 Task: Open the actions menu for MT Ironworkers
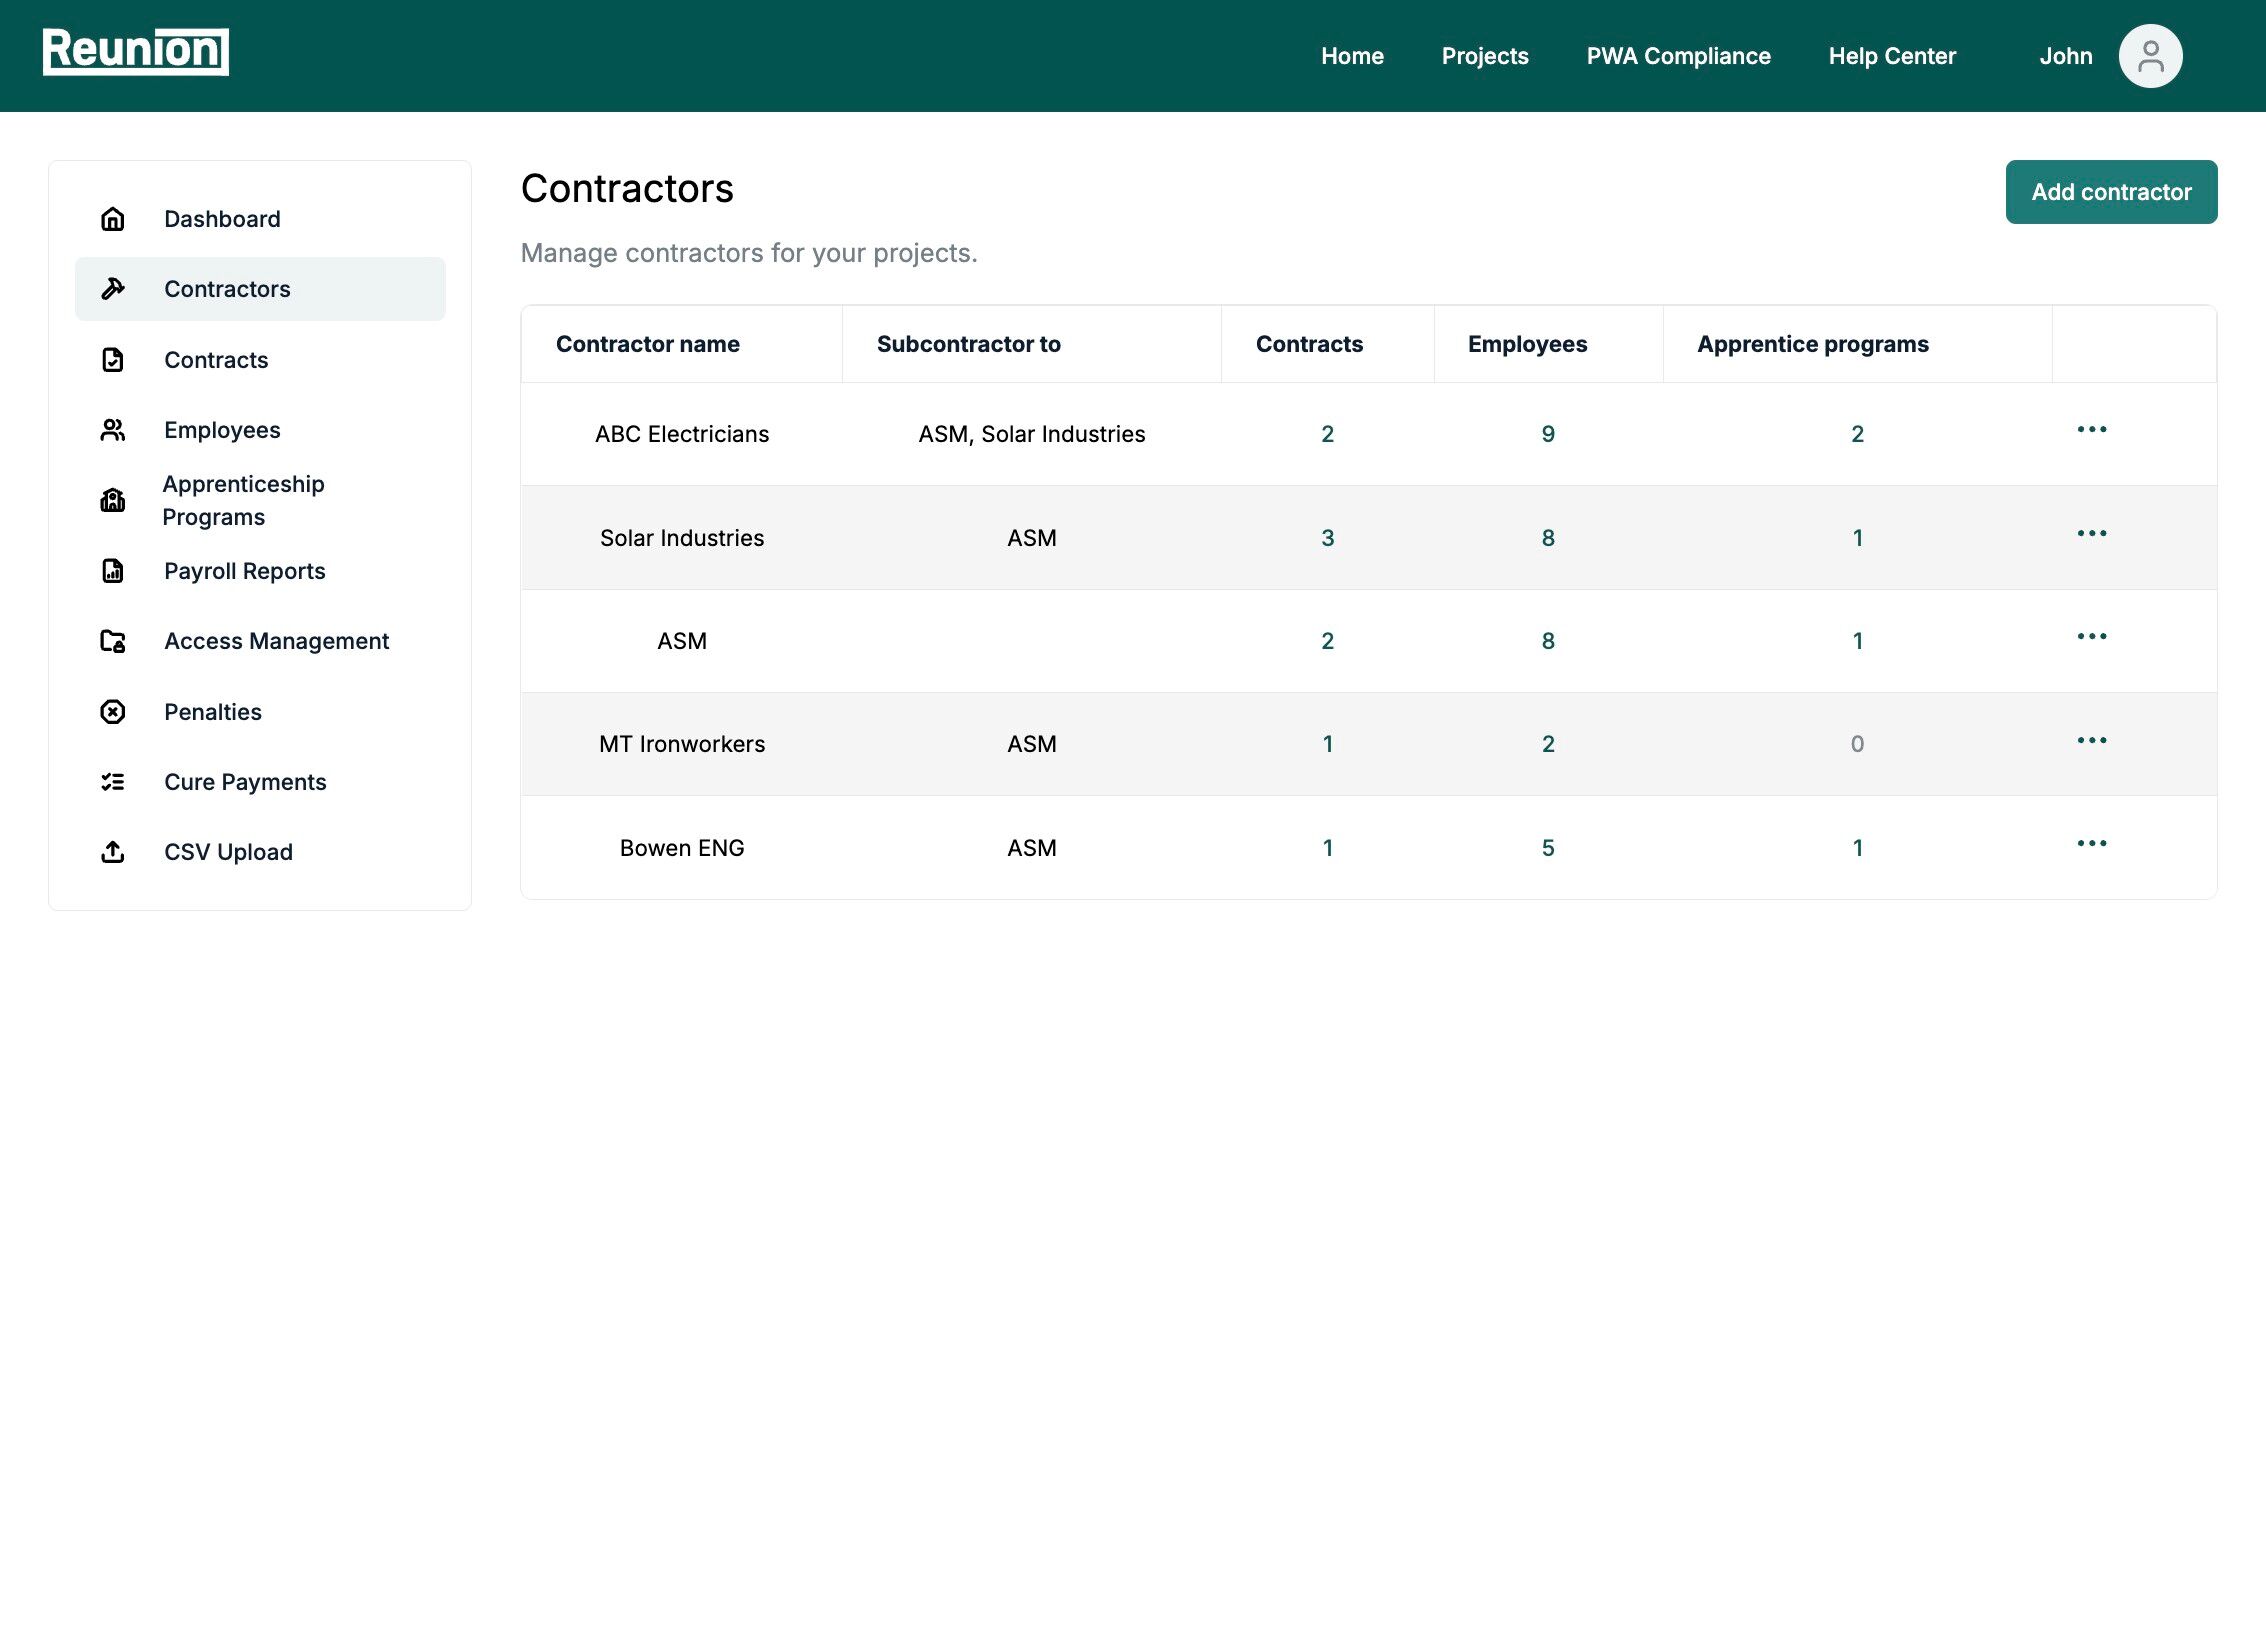tap(2093, 740)
